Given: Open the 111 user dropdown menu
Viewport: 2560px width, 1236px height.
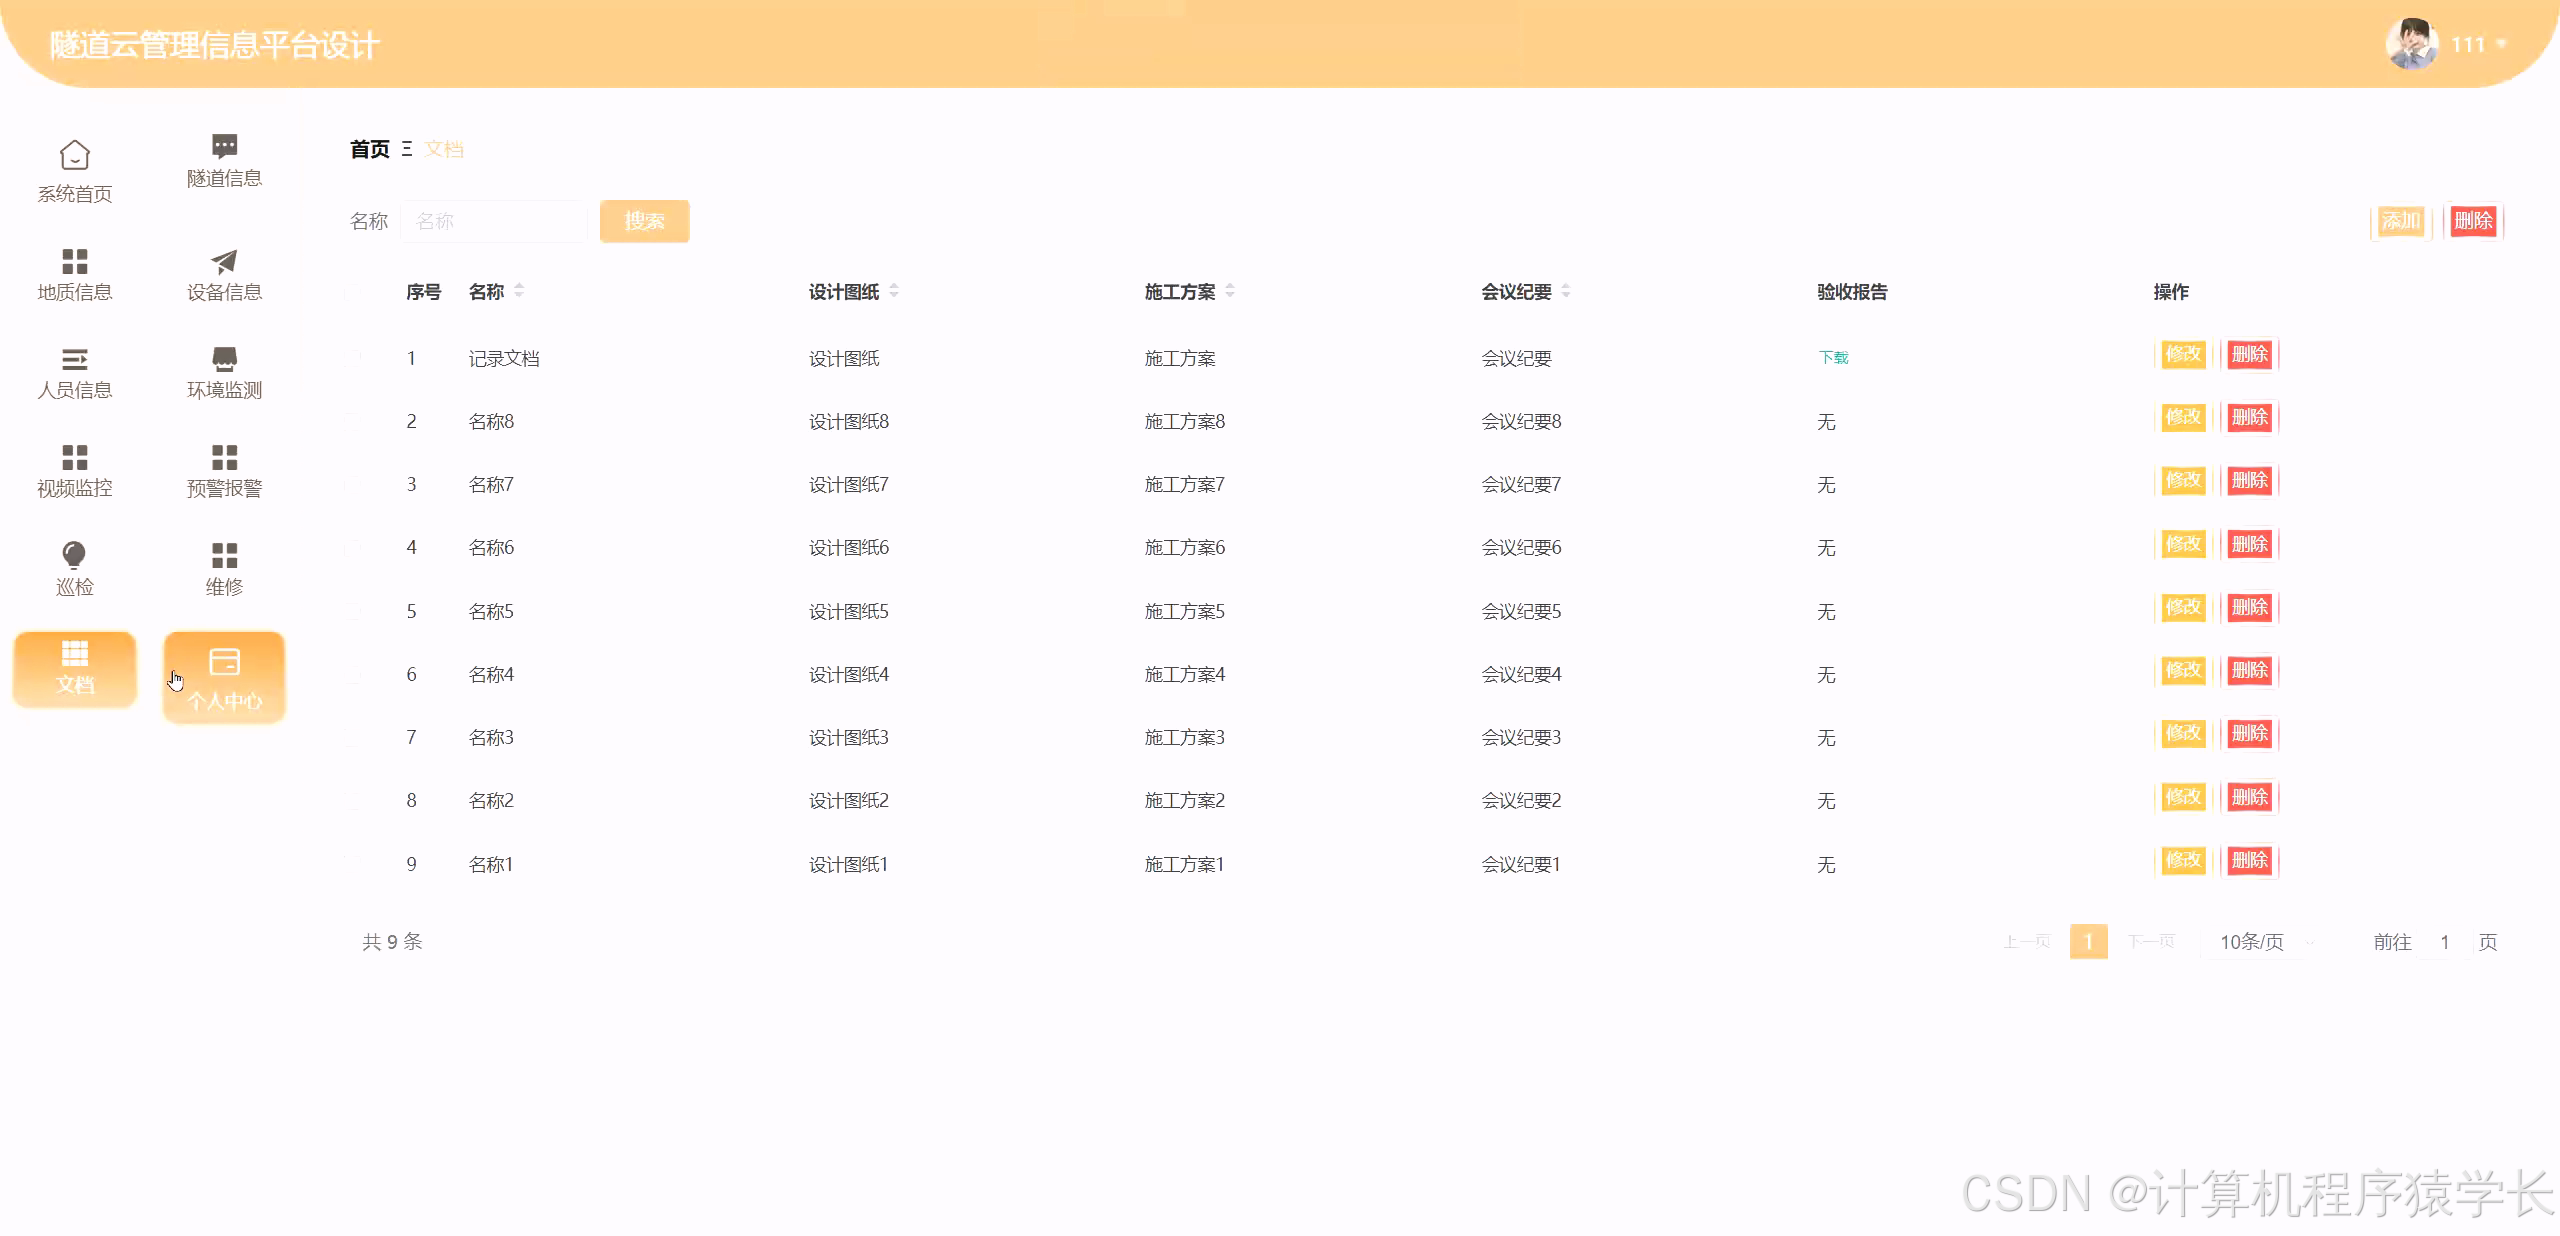Looking at the screenshot, I should [x=2479, y=45].
